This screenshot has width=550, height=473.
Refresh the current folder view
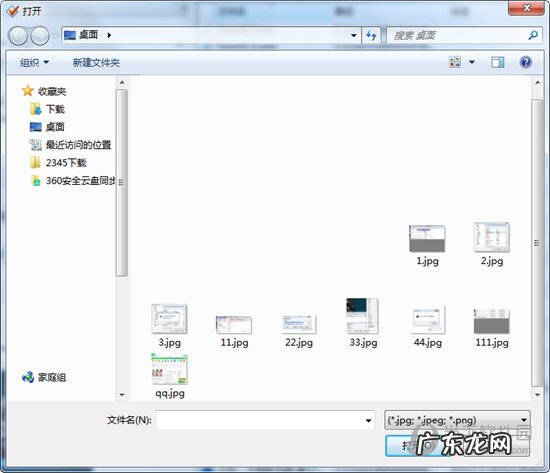(371, 35)
